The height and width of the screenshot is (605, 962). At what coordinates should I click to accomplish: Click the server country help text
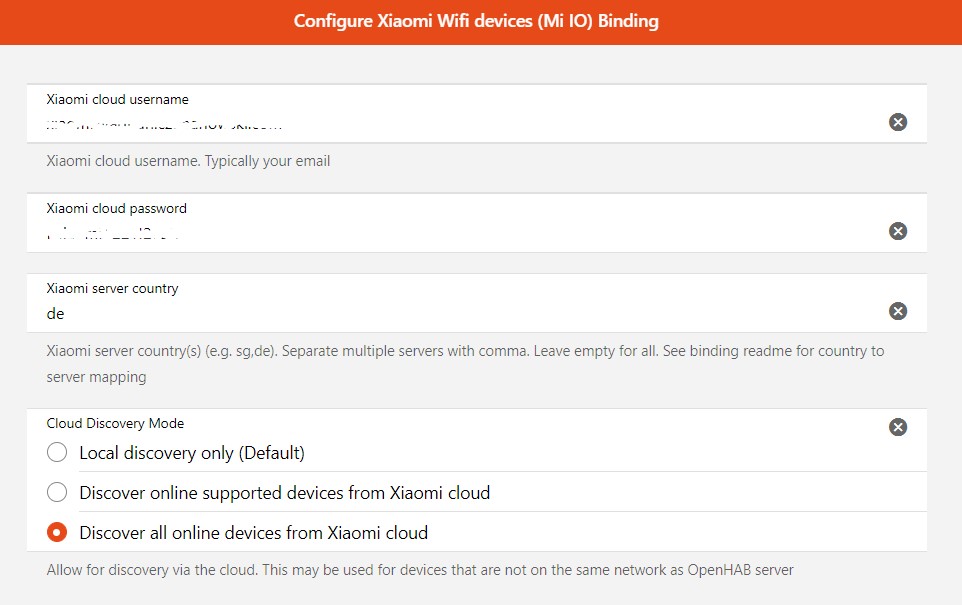pyautogui.click(x=465, y=364)
